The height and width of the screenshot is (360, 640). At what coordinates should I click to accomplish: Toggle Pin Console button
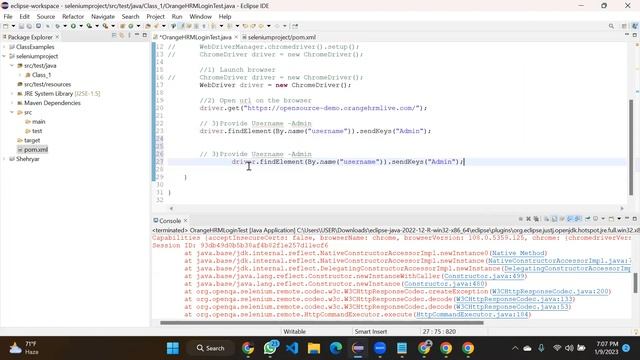pos(588,219)
